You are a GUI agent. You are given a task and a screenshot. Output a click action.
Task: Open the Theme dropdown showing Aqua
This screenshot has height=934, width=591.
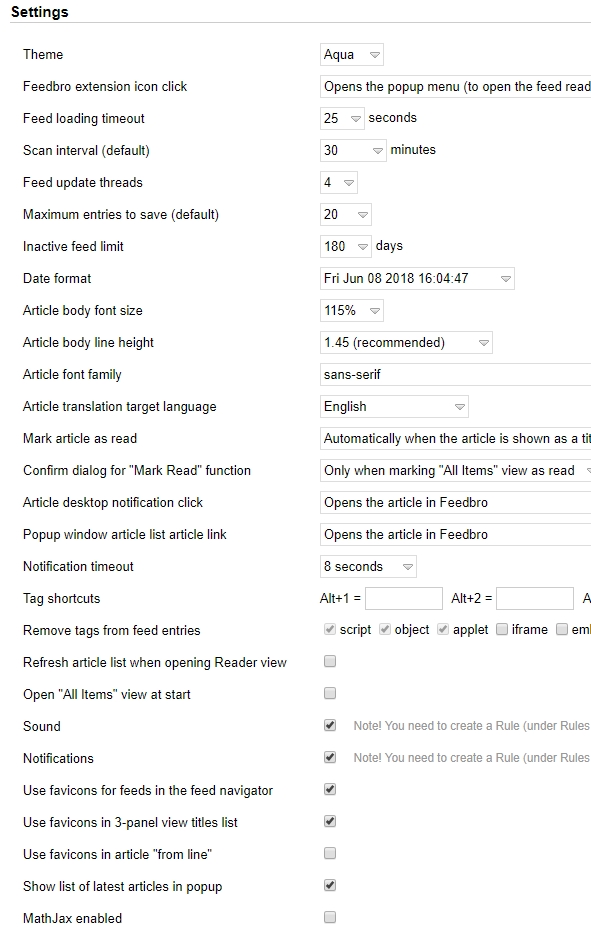tap(352, 55)
